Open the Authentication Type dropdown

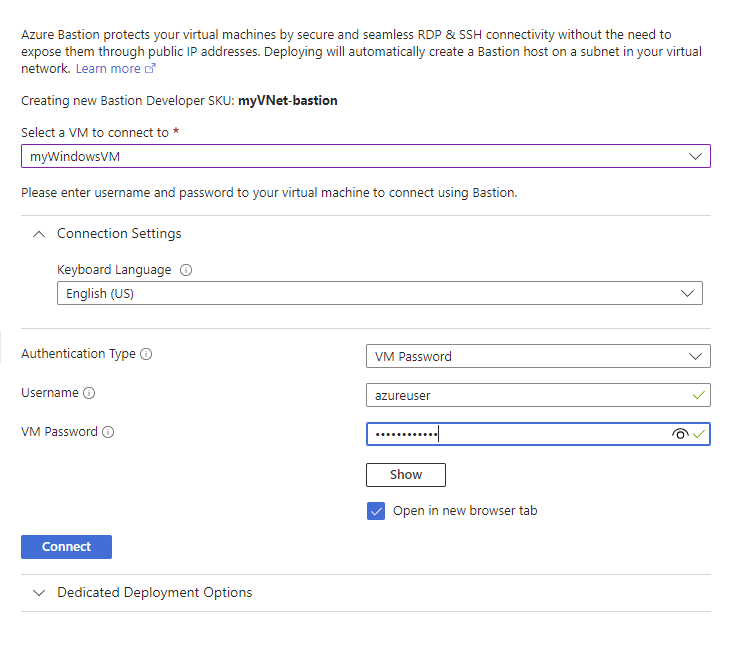[537, 357]
